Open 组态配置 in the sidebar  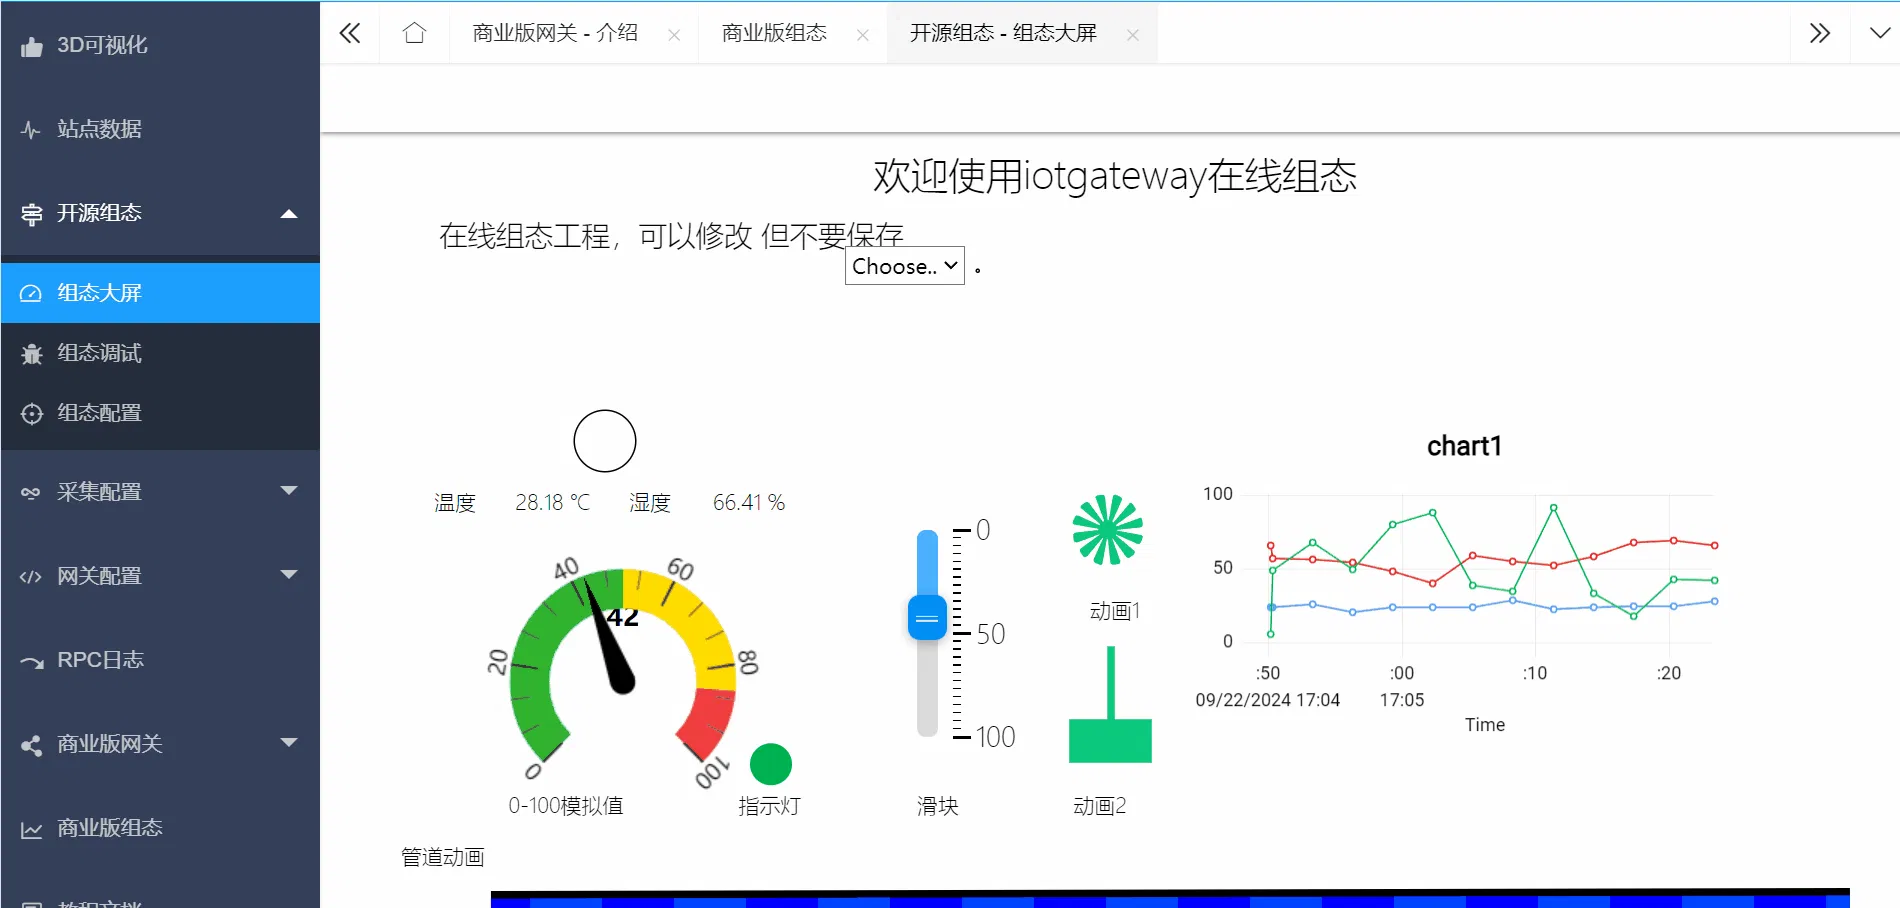click(x=99, y=413)
